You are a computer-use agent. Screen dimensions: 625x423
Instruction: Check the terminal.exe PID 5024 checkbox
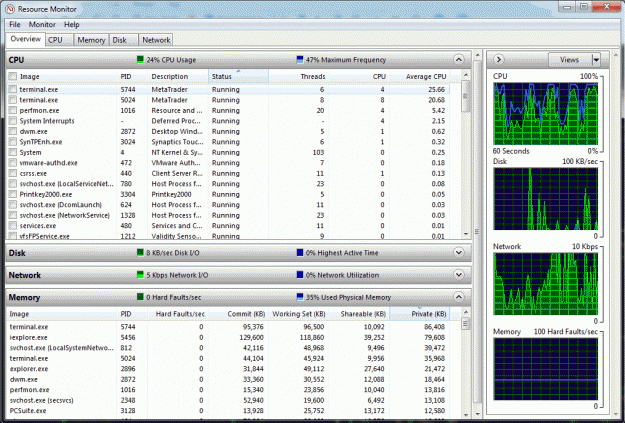tap(13, 100)
